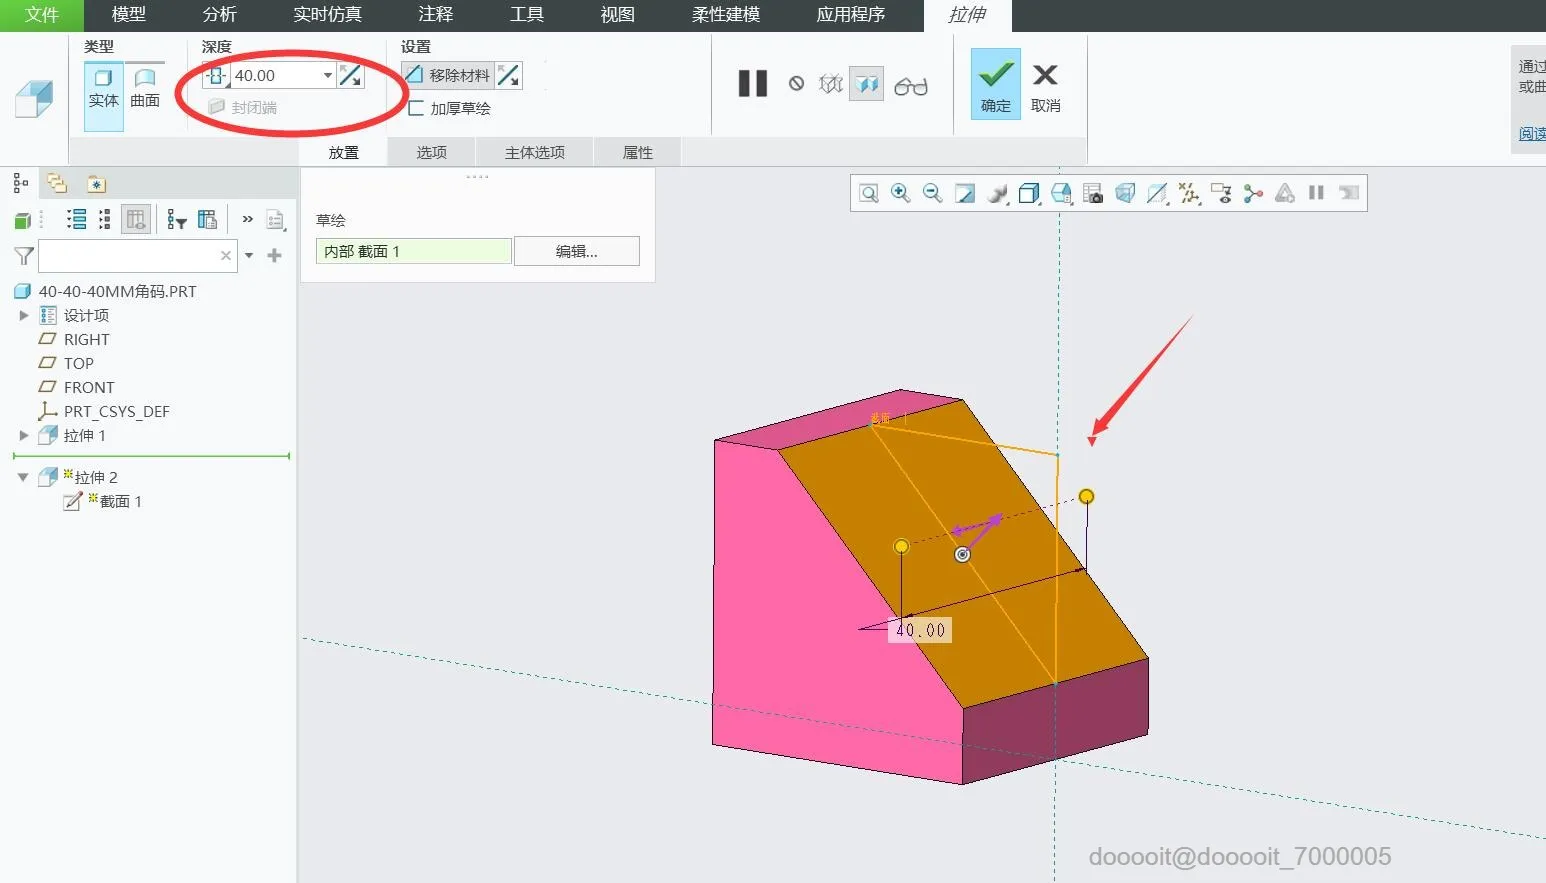Collapse all model tree nodes
The height and width of the screenshot is (883, 1546).
pyautogui.click(x=105, y=220)
